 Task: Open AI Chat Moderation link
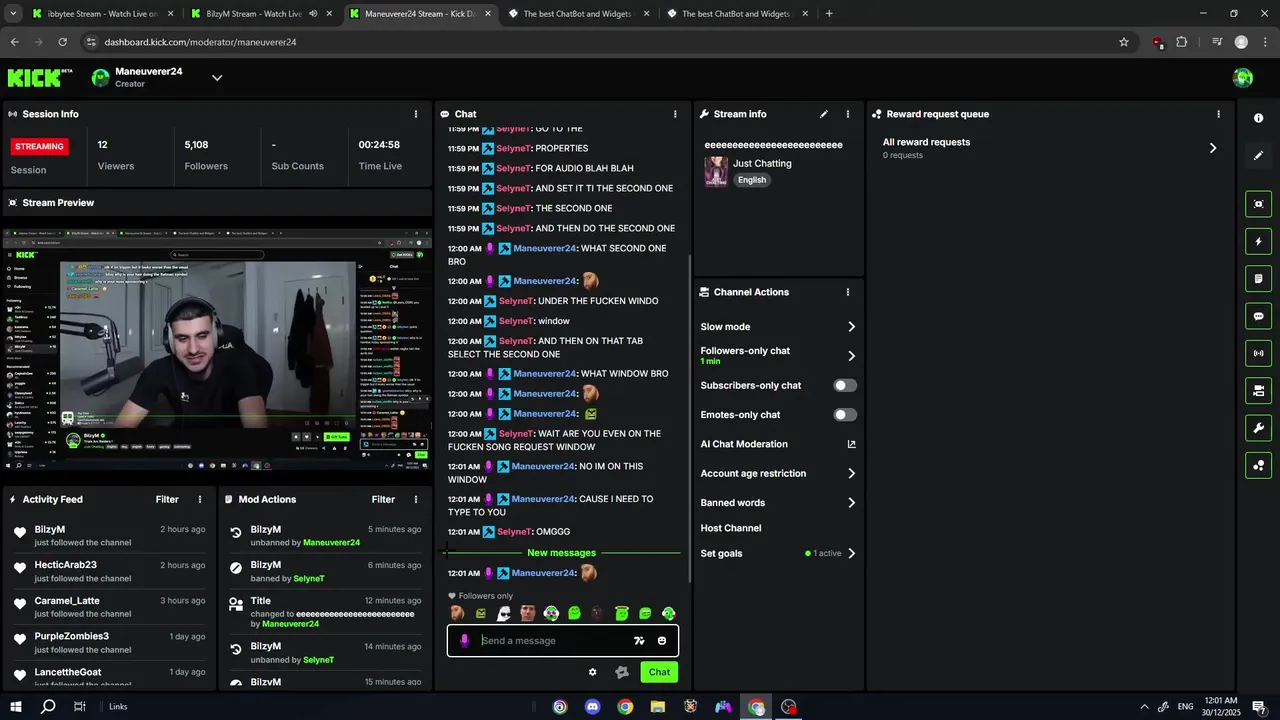[x=778, y=444]
